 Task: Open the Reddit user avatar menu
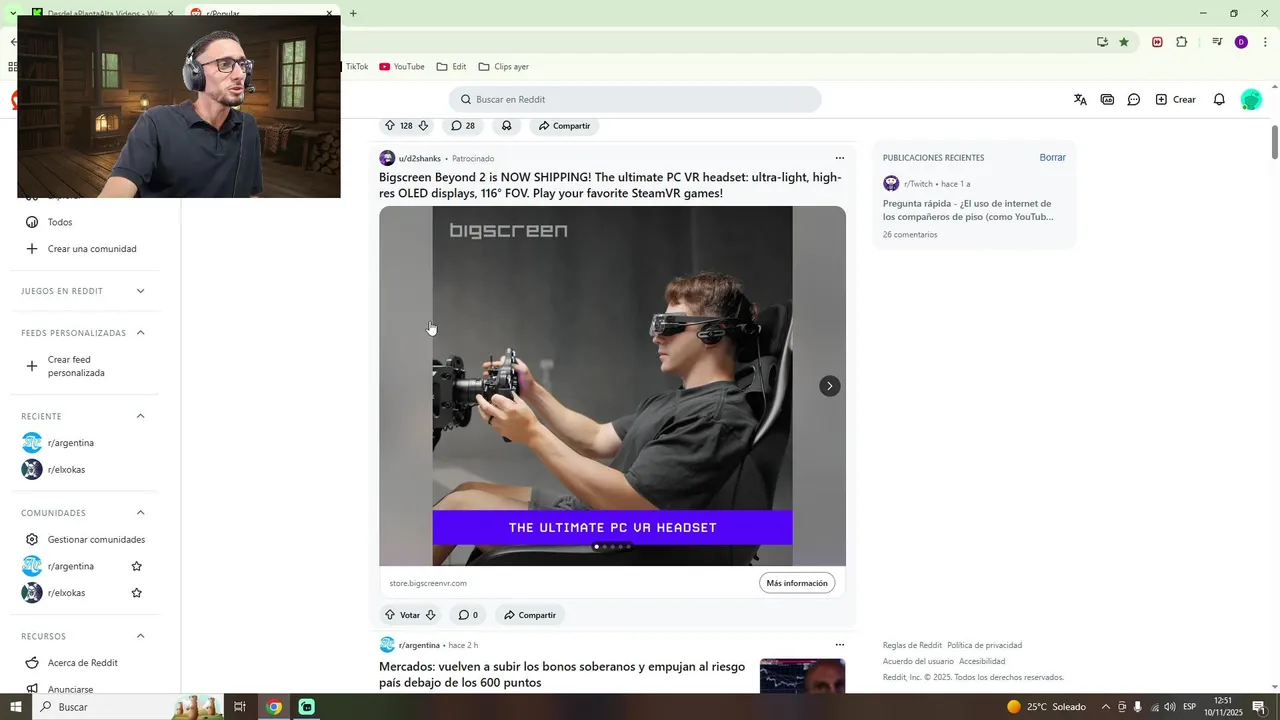coord(1251,100)
